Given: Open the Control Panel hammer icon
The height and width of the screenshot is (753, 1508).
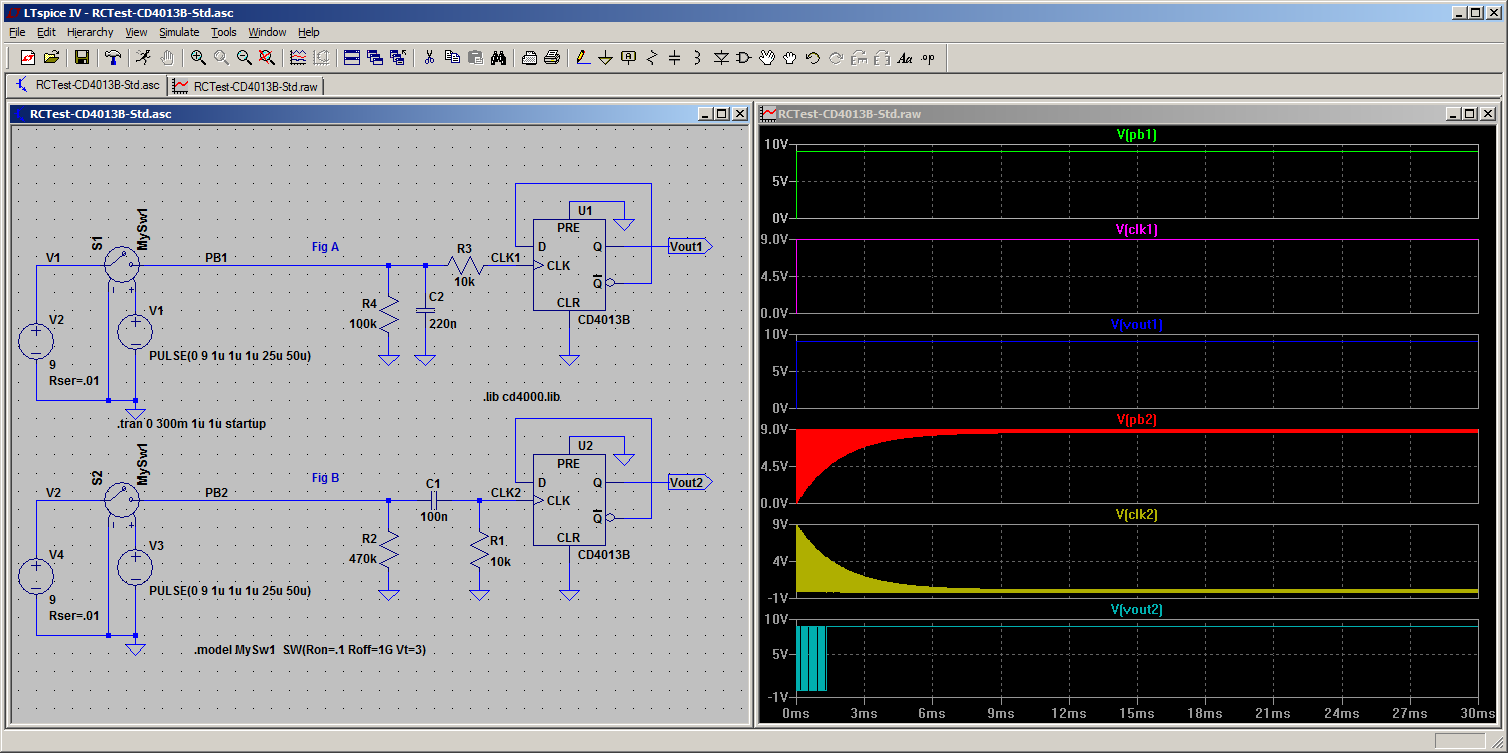Looking at the screenshot, I should click(x=112, y=58).
